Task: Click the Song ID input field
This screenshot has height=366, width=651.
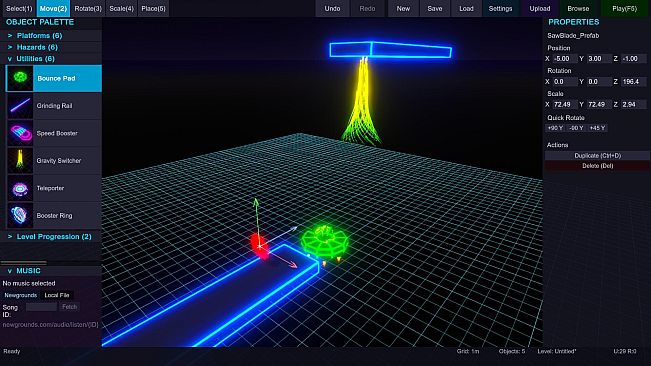Action: coord(41,307)
